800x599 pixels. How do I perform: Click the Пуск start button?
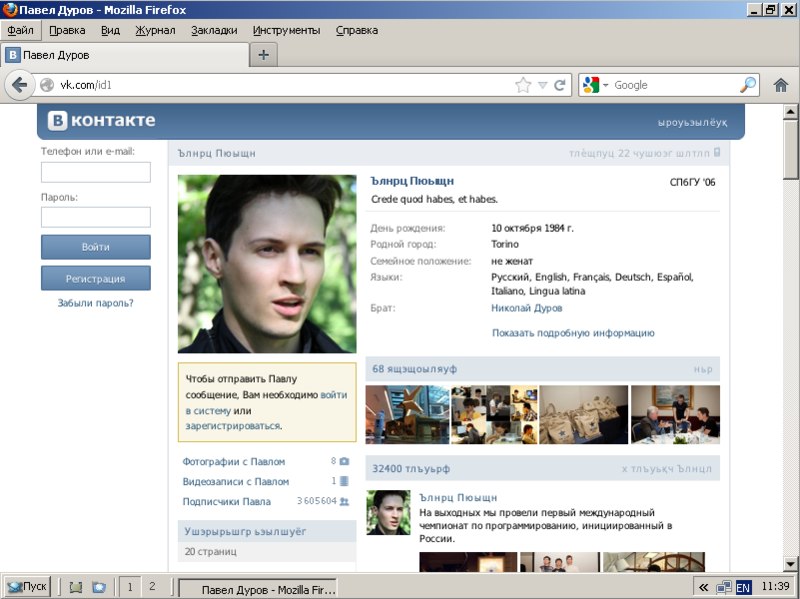click(x=28, y=587)
